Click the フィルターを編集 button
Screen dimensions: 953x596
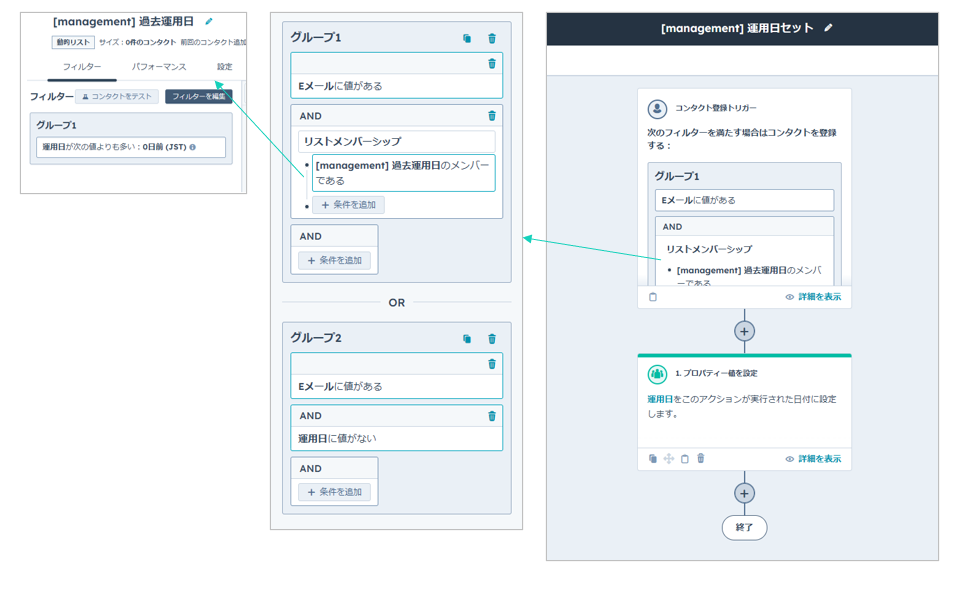click(x=198, y=97)
